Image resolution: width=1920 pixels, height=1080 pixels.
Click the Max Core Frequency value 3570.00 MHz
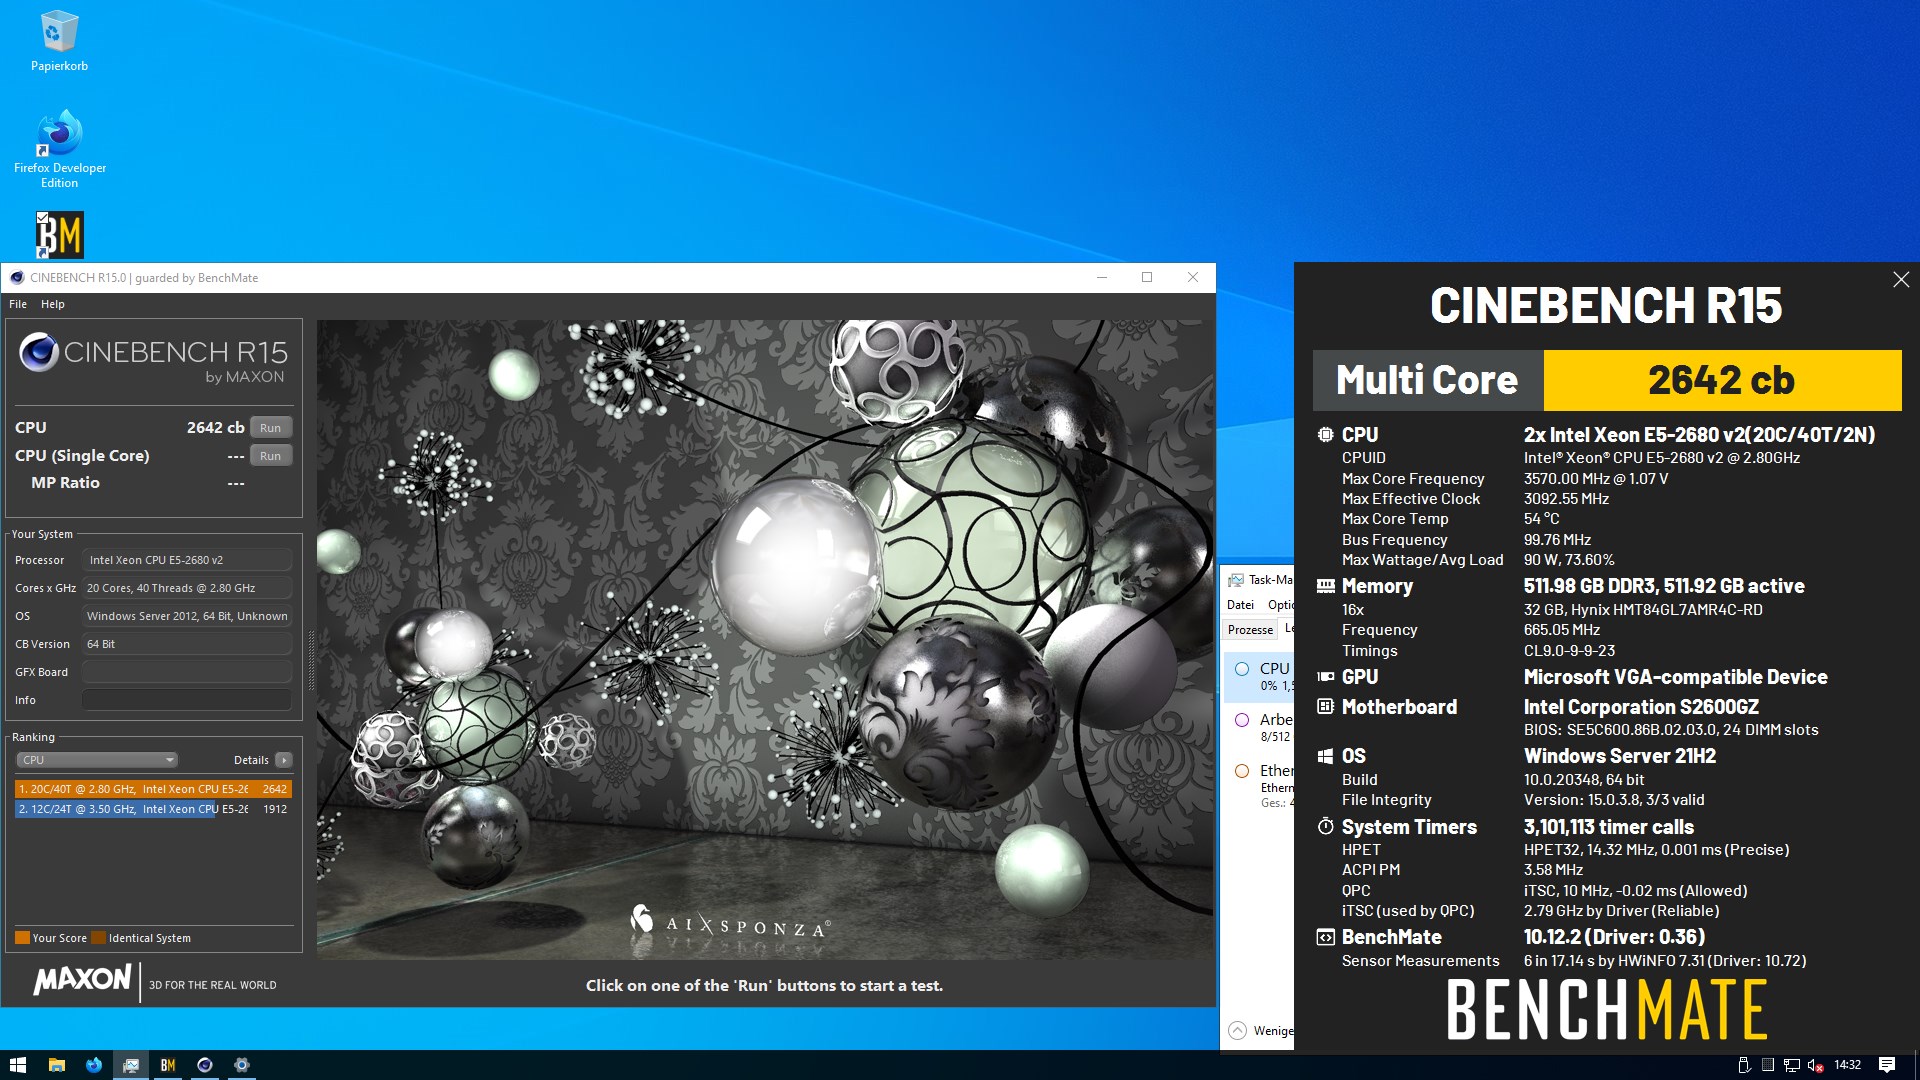pos(1596,479)
